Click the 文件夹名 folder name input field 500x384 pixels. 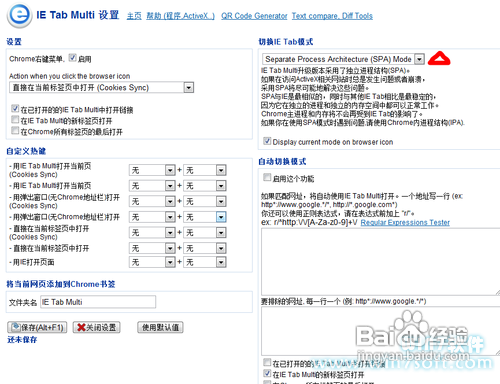[98, 302]
